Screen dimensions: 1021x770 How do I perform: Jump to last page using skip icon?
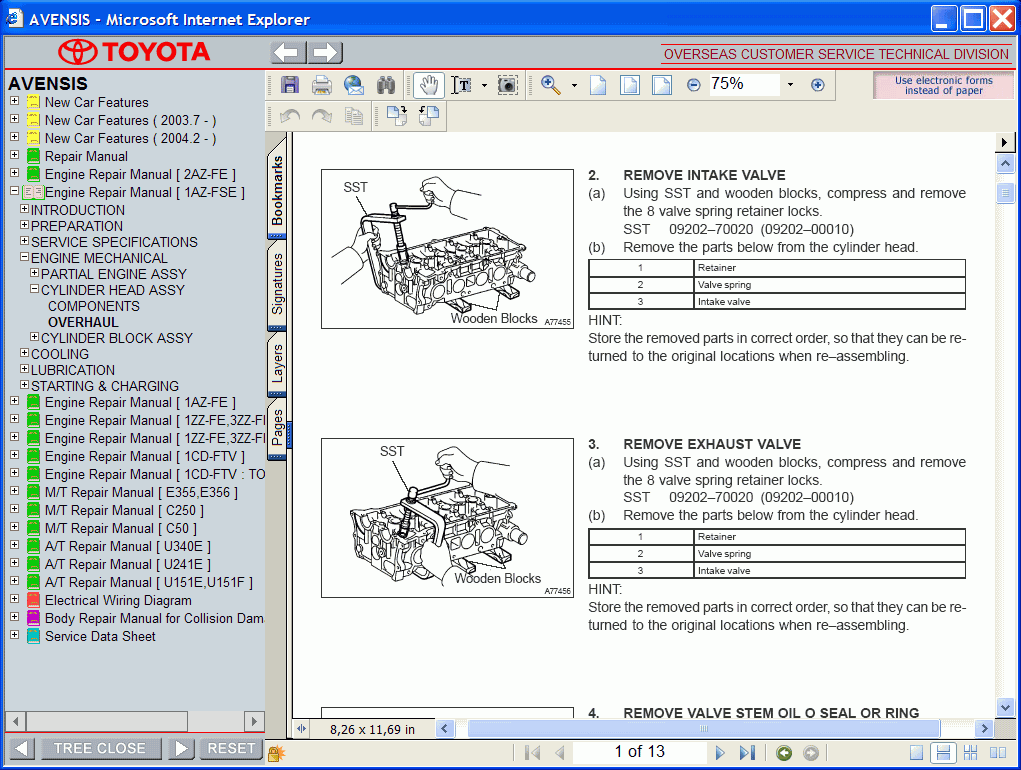click(745, 751)
